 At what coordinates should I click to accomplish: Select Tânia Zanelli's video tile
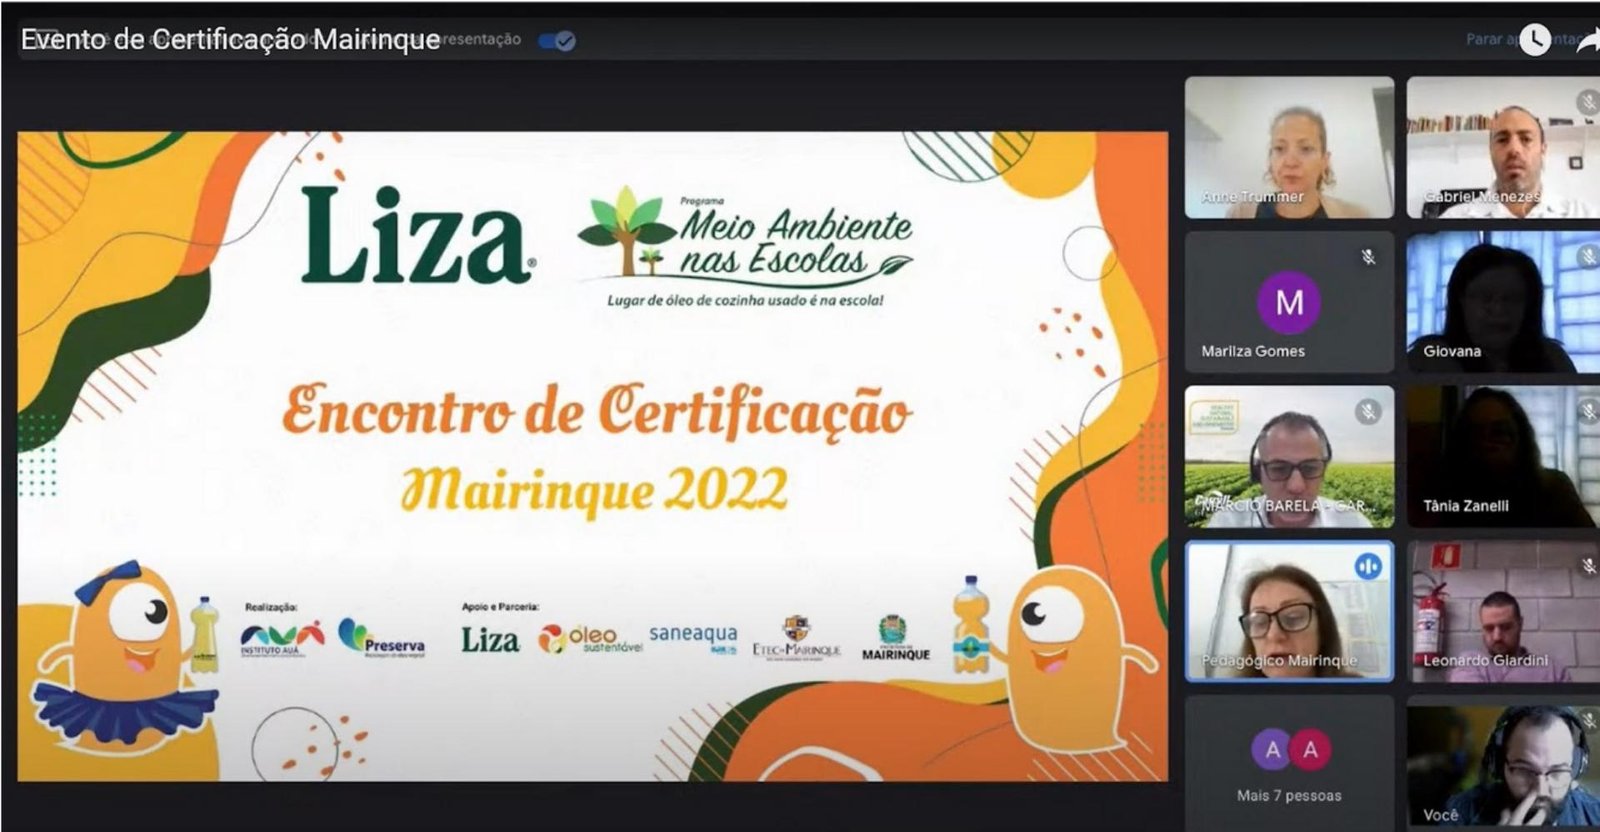point(1503,457)
